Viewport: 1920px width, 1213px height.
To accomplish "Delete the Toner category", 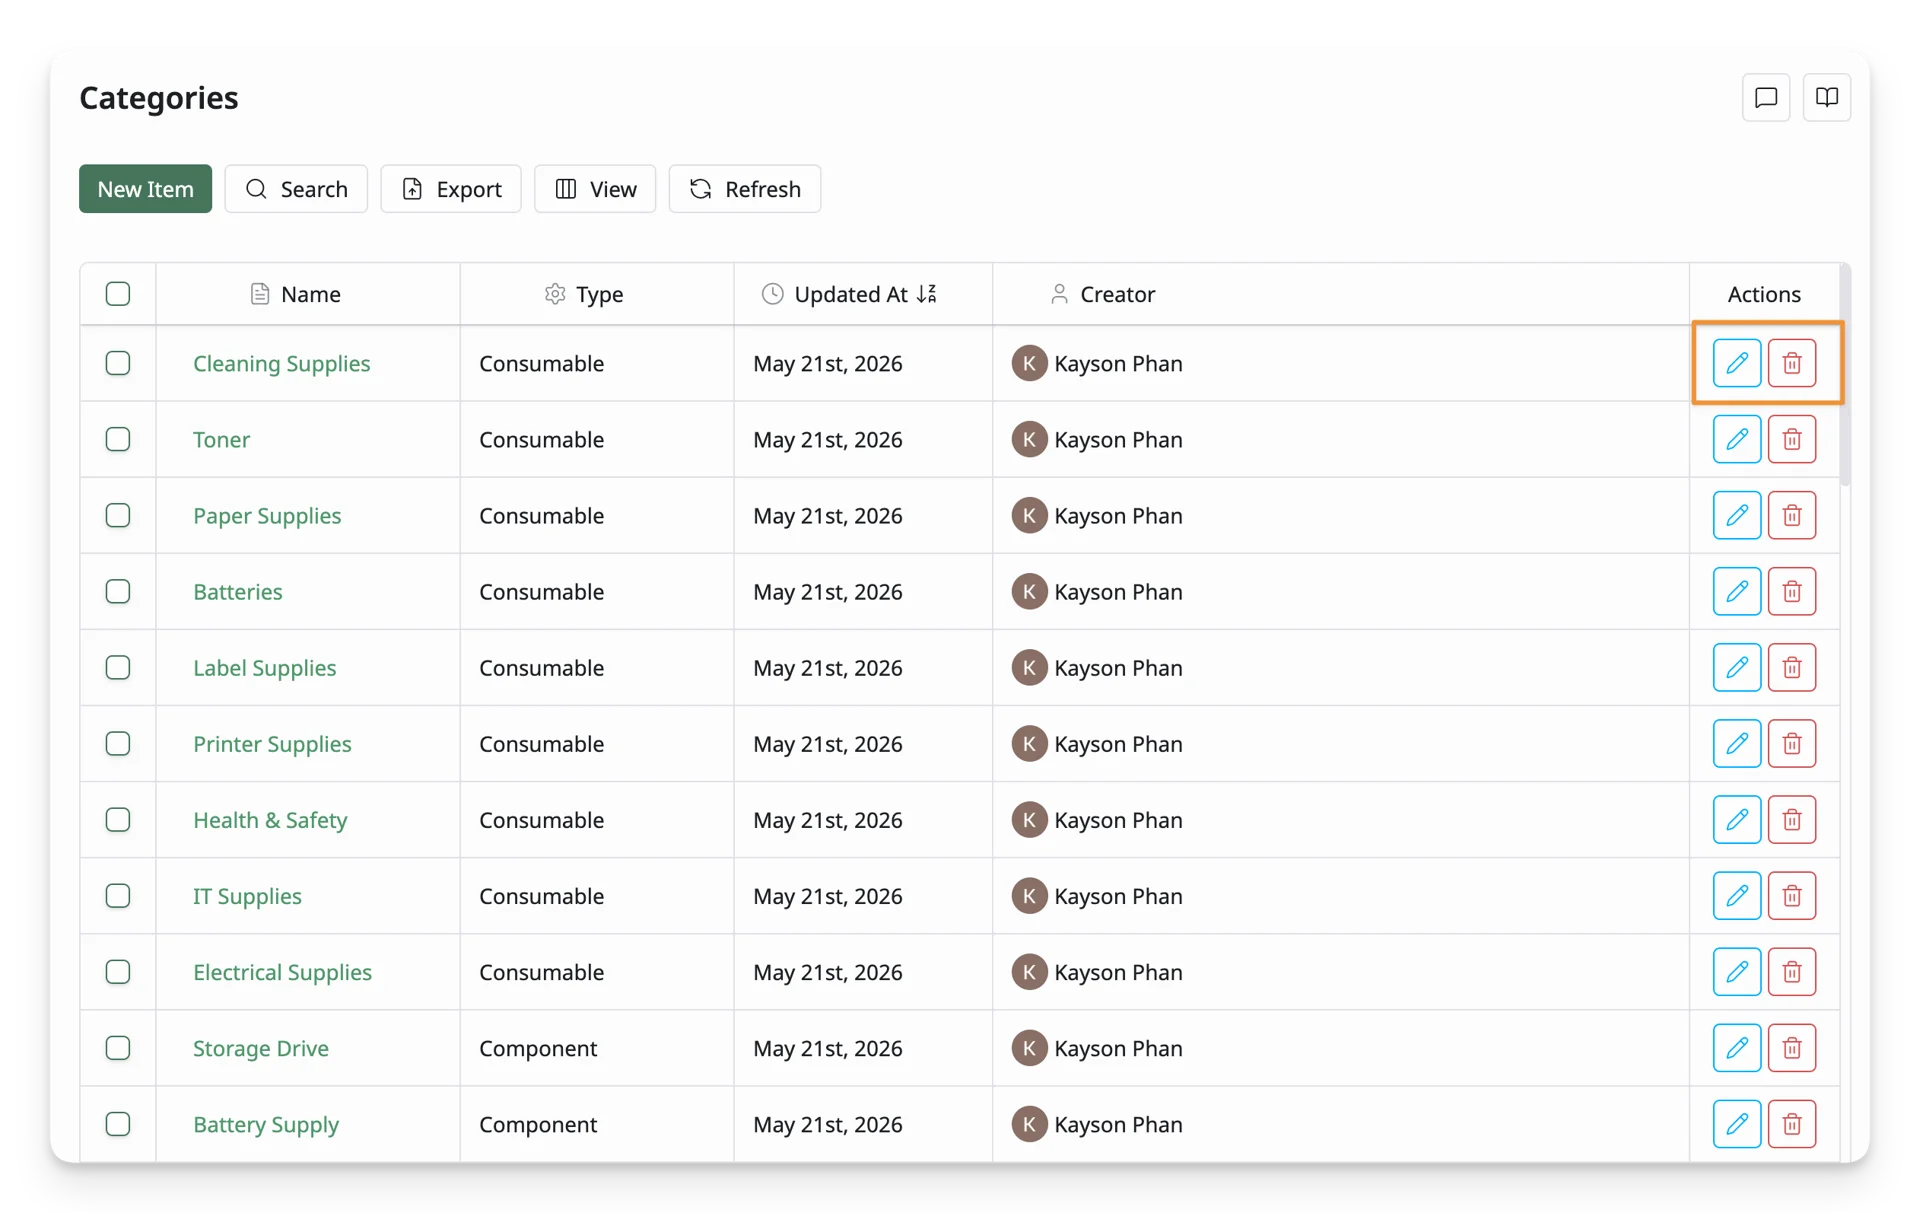I will 1791,439.
